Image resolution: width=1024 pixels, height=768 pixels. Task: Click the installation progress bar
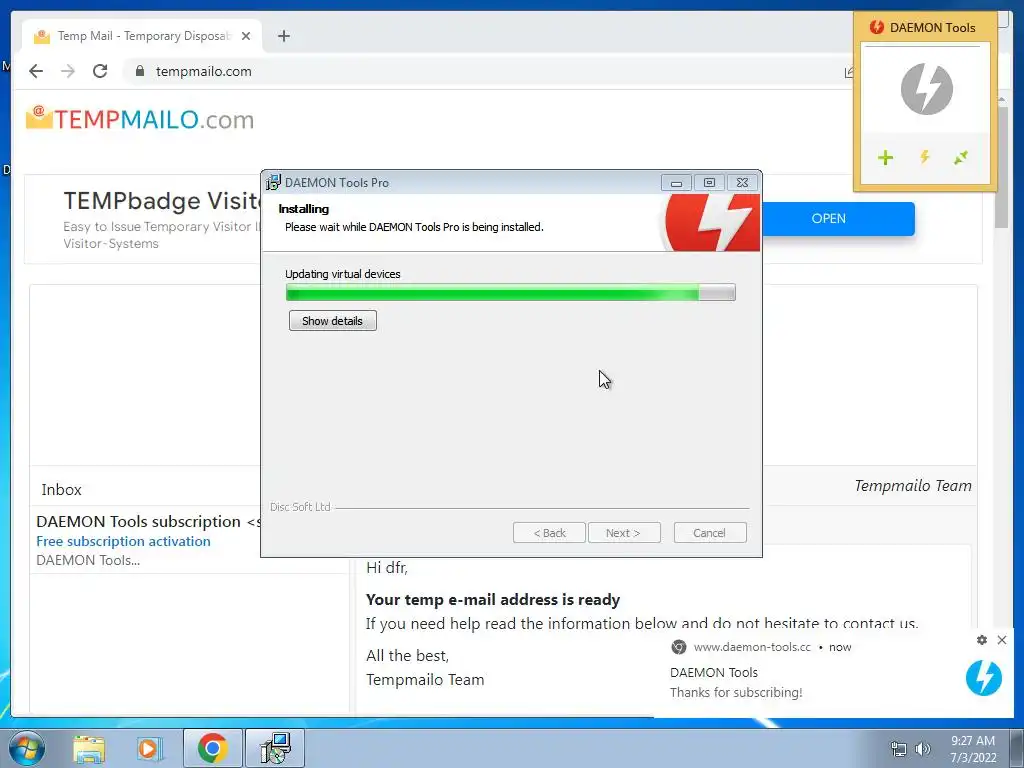[x=511, y=292]
